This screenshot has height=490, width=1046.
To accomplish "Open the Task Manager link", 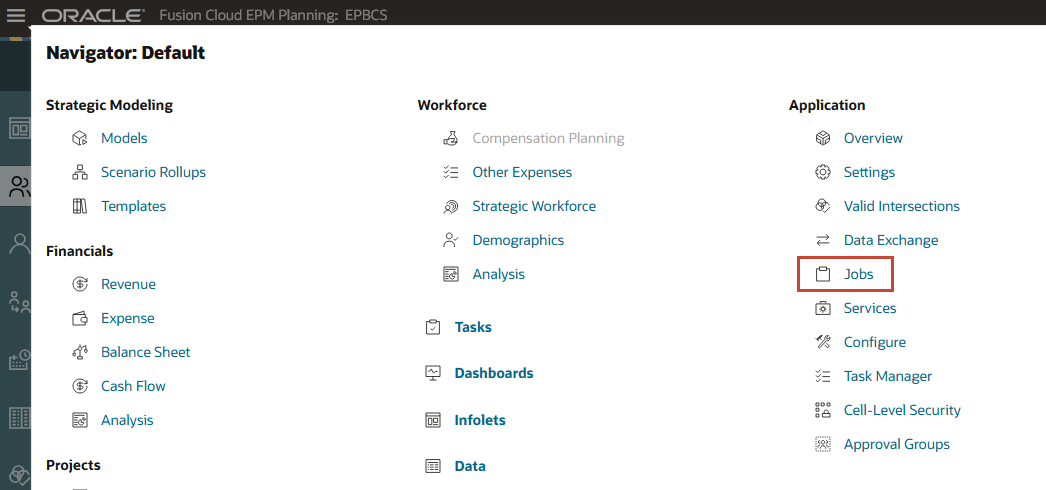I will pos(887,377).
